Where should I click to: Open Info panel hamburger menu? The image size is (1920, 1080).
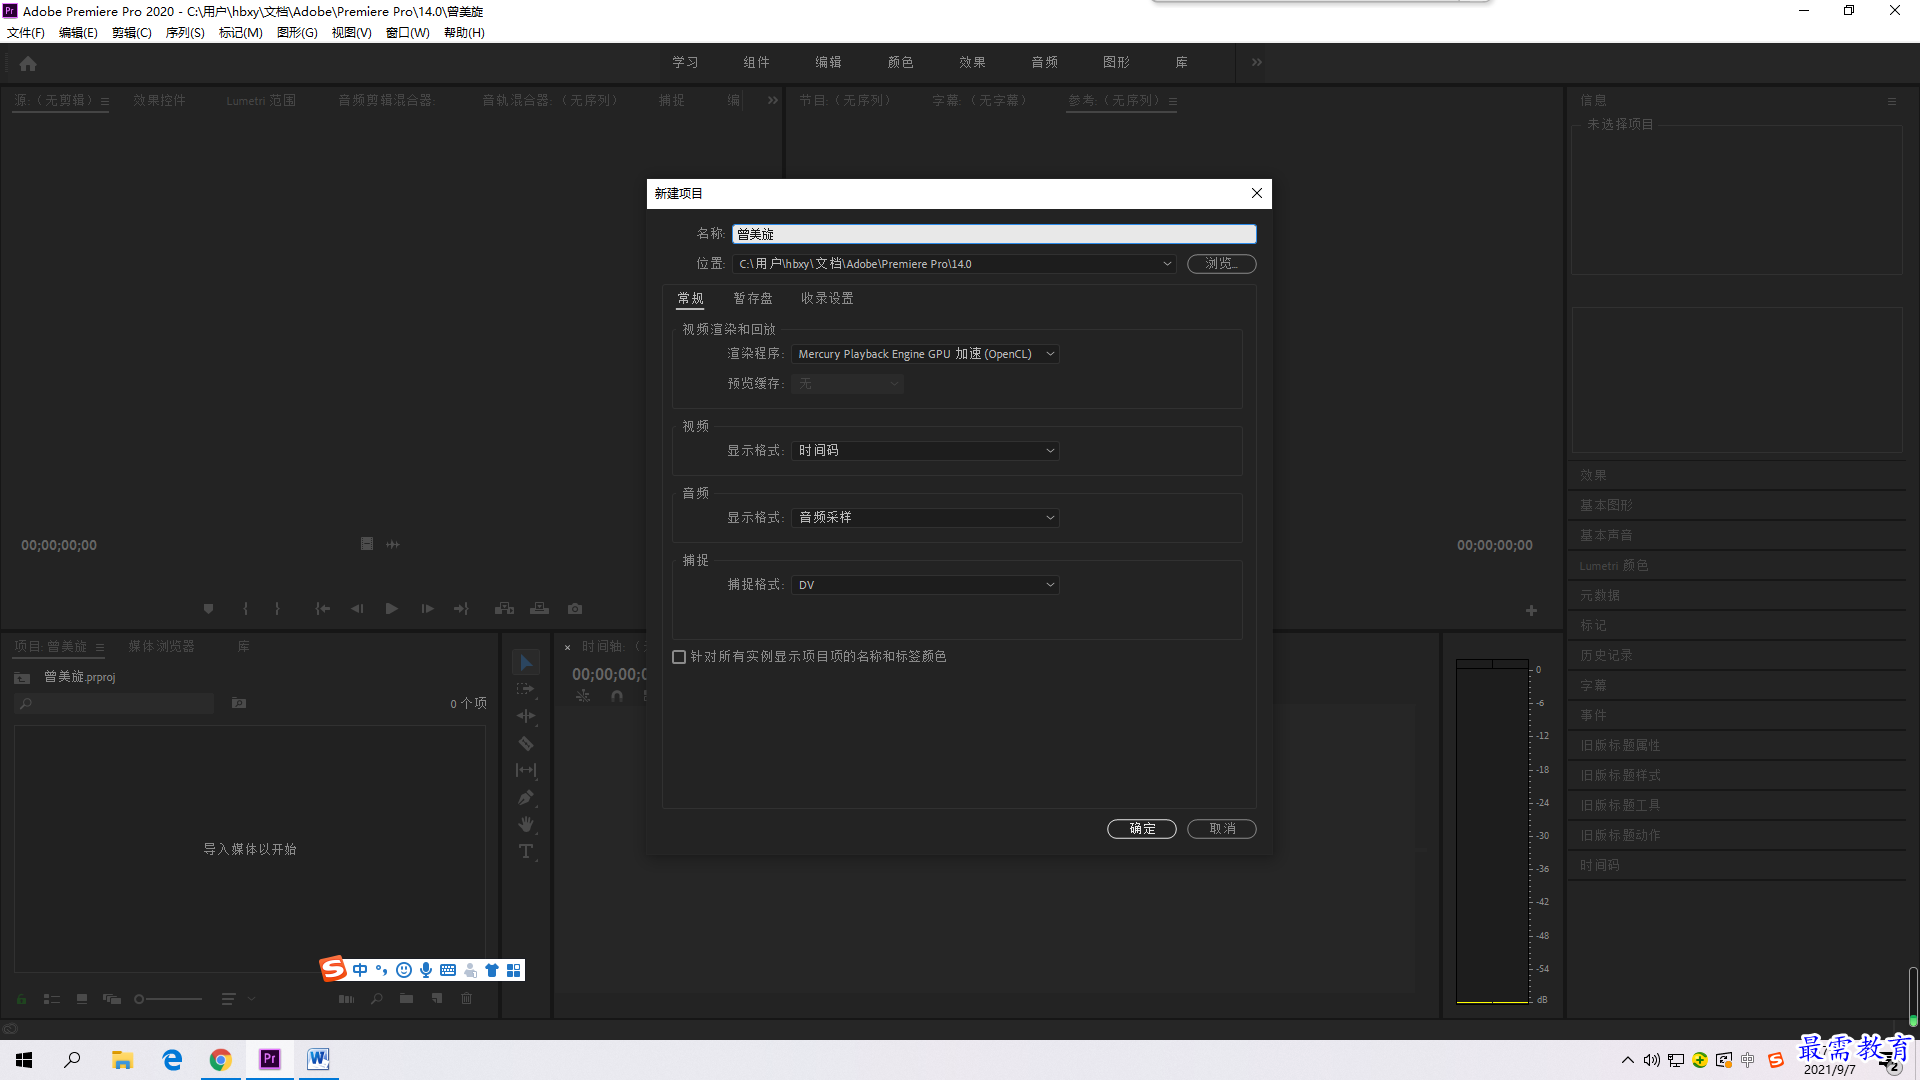tap(1891, 101)
